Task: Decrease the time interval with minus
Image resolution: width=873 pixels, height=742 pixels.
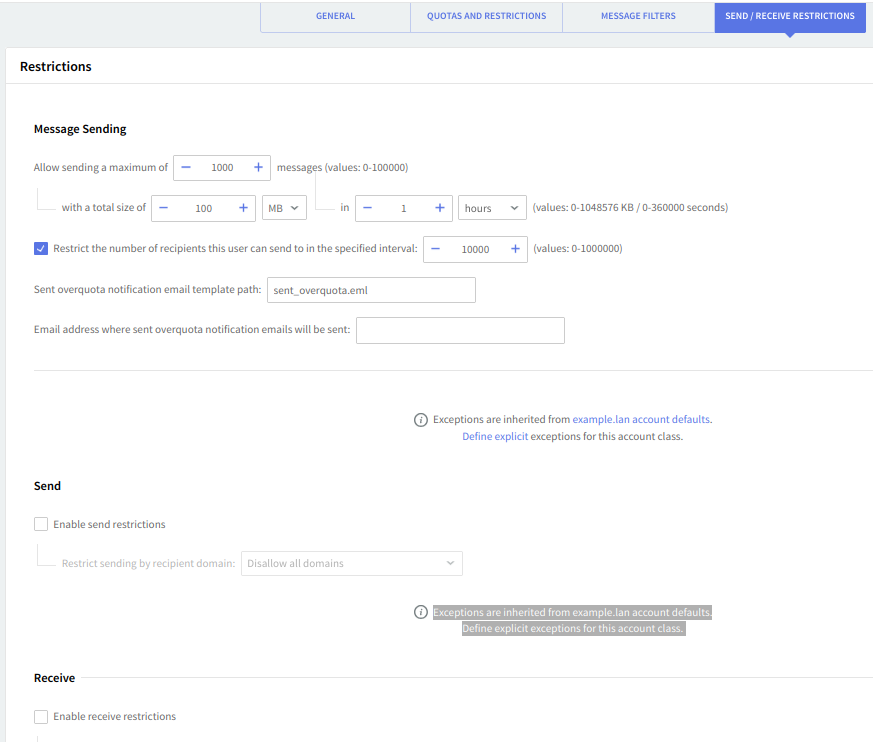Action: tap(368, 208)
